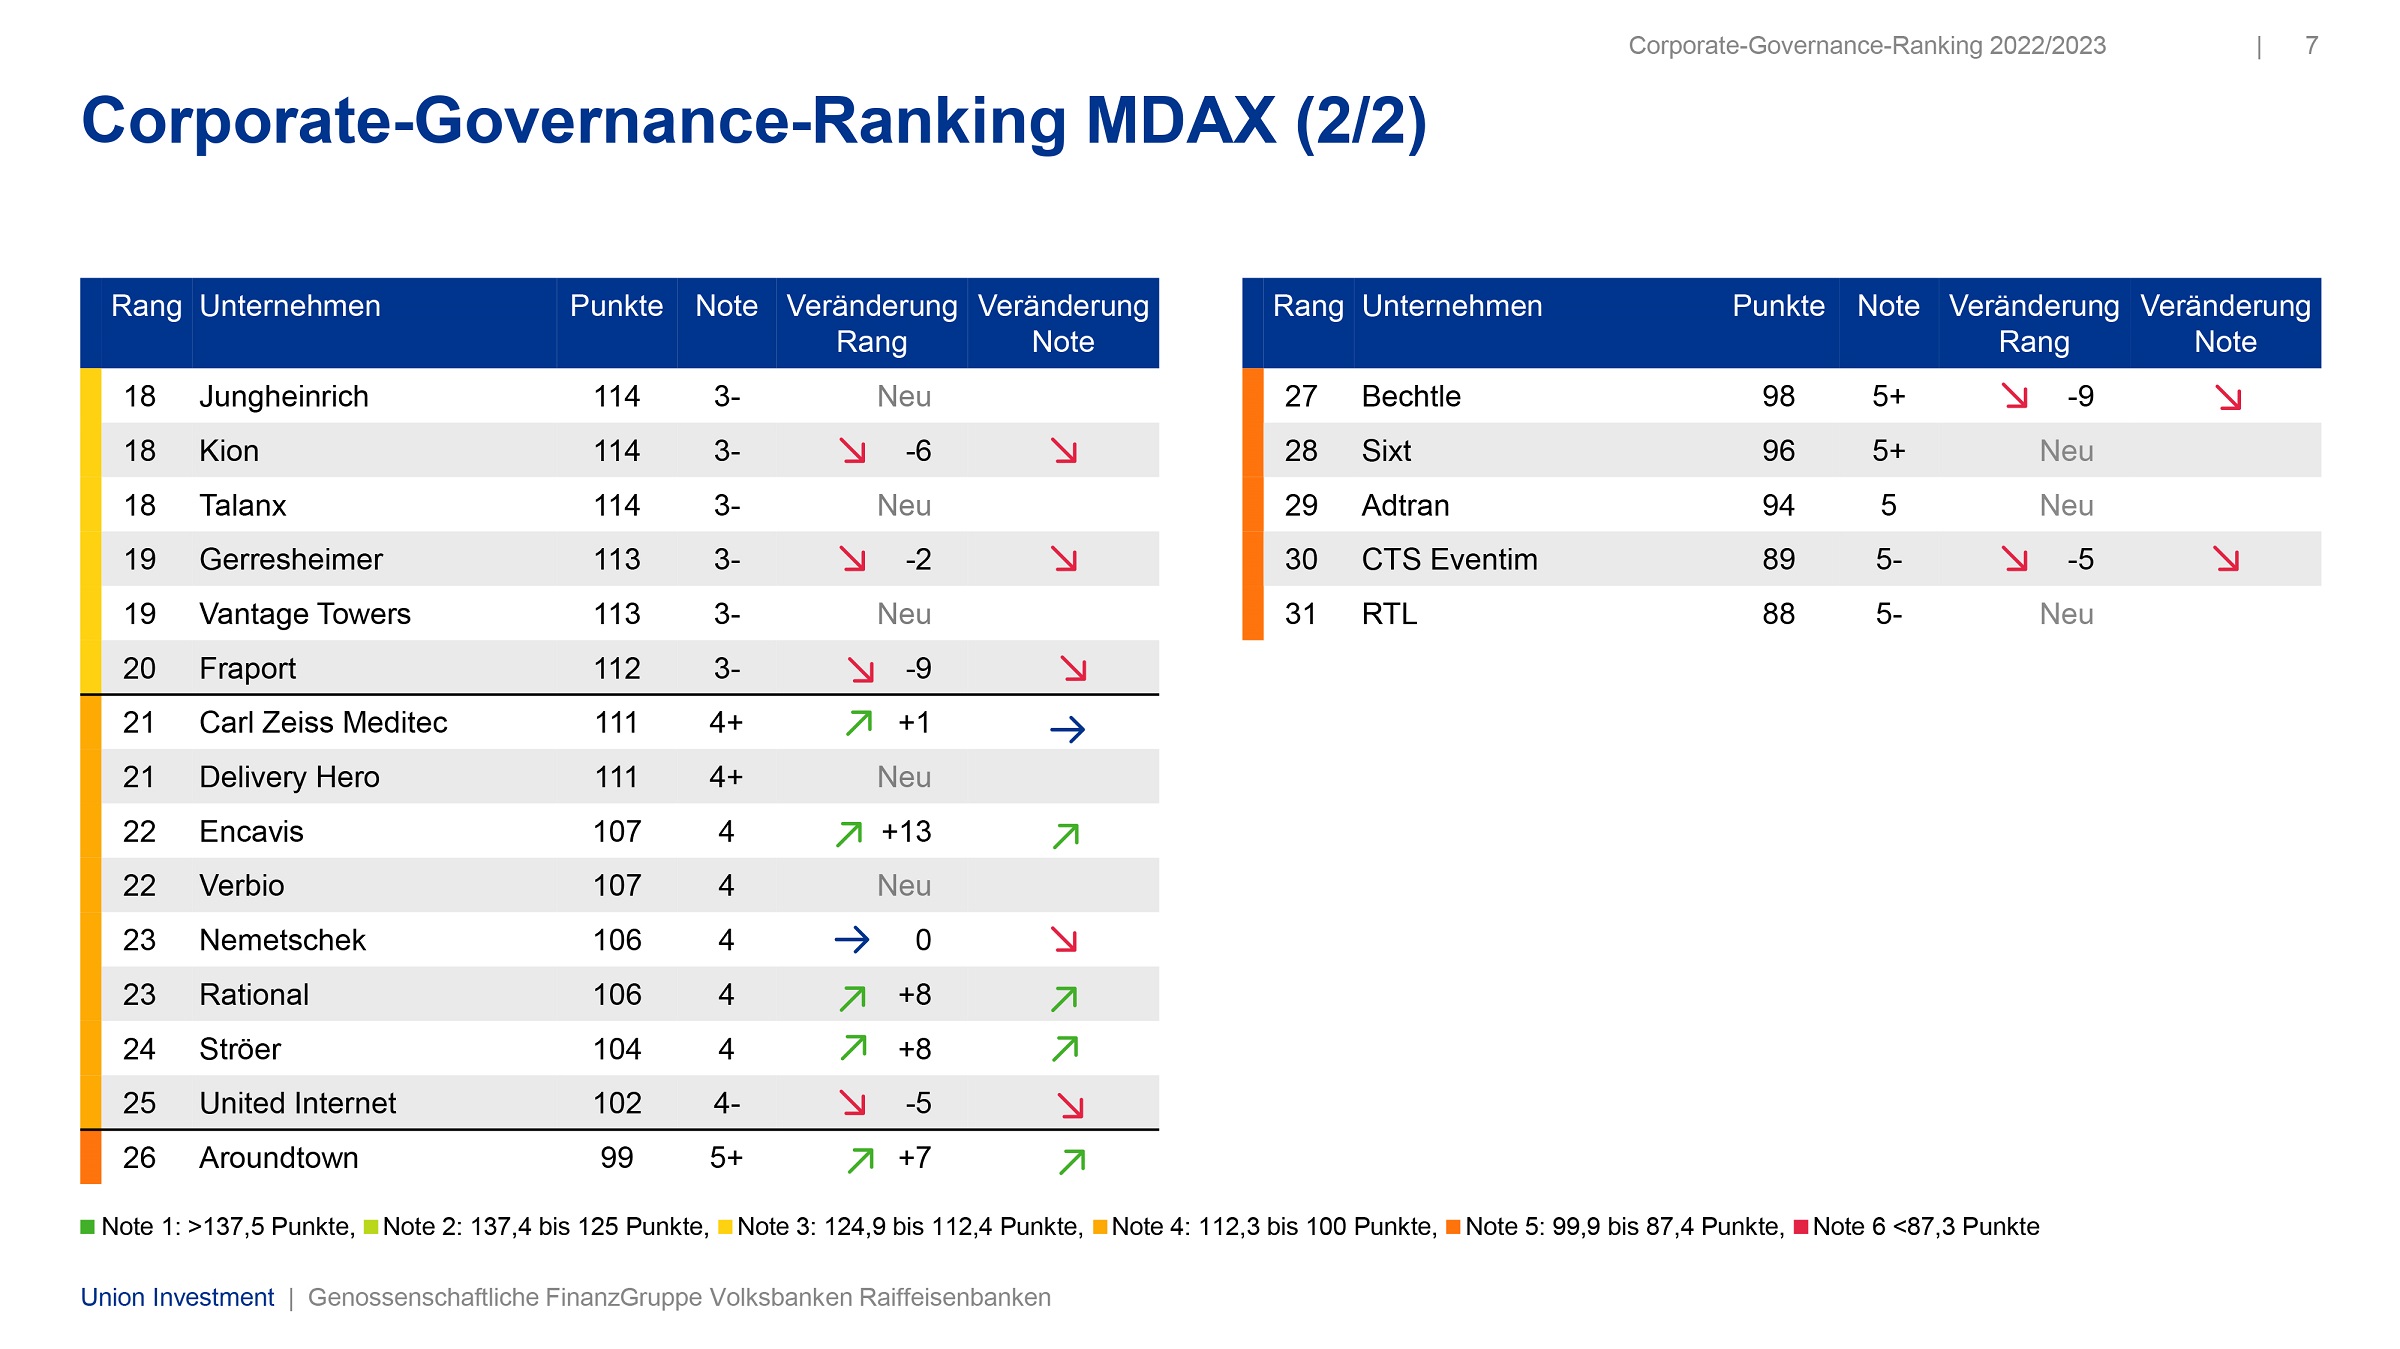Click Kion's red downward rank arrow
2400x1349 pixels.
[x=852, y=451]
